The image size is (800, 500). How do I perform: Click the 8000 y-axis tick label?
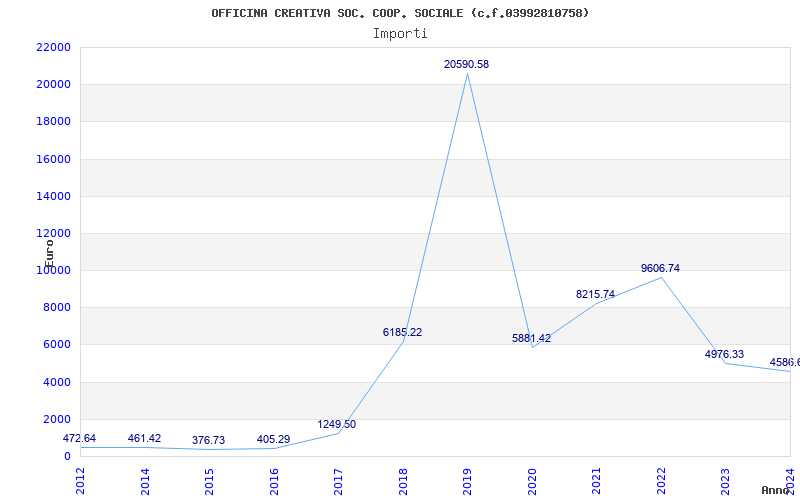(x=56, y=308)
